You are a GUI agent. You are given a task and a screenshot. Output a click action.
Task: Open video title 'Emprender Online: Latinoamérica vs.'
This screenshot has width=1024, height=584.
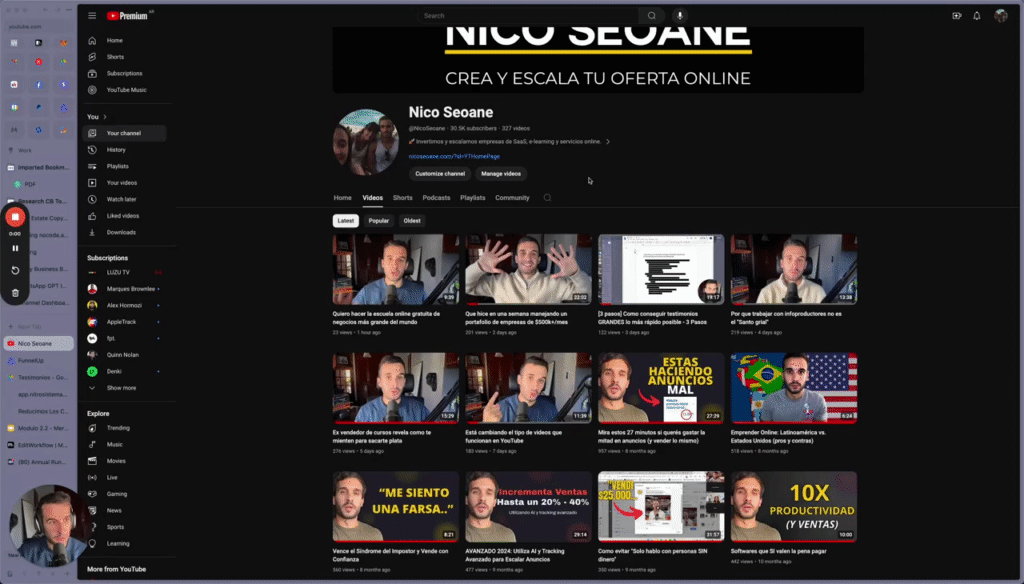[778, 436]
